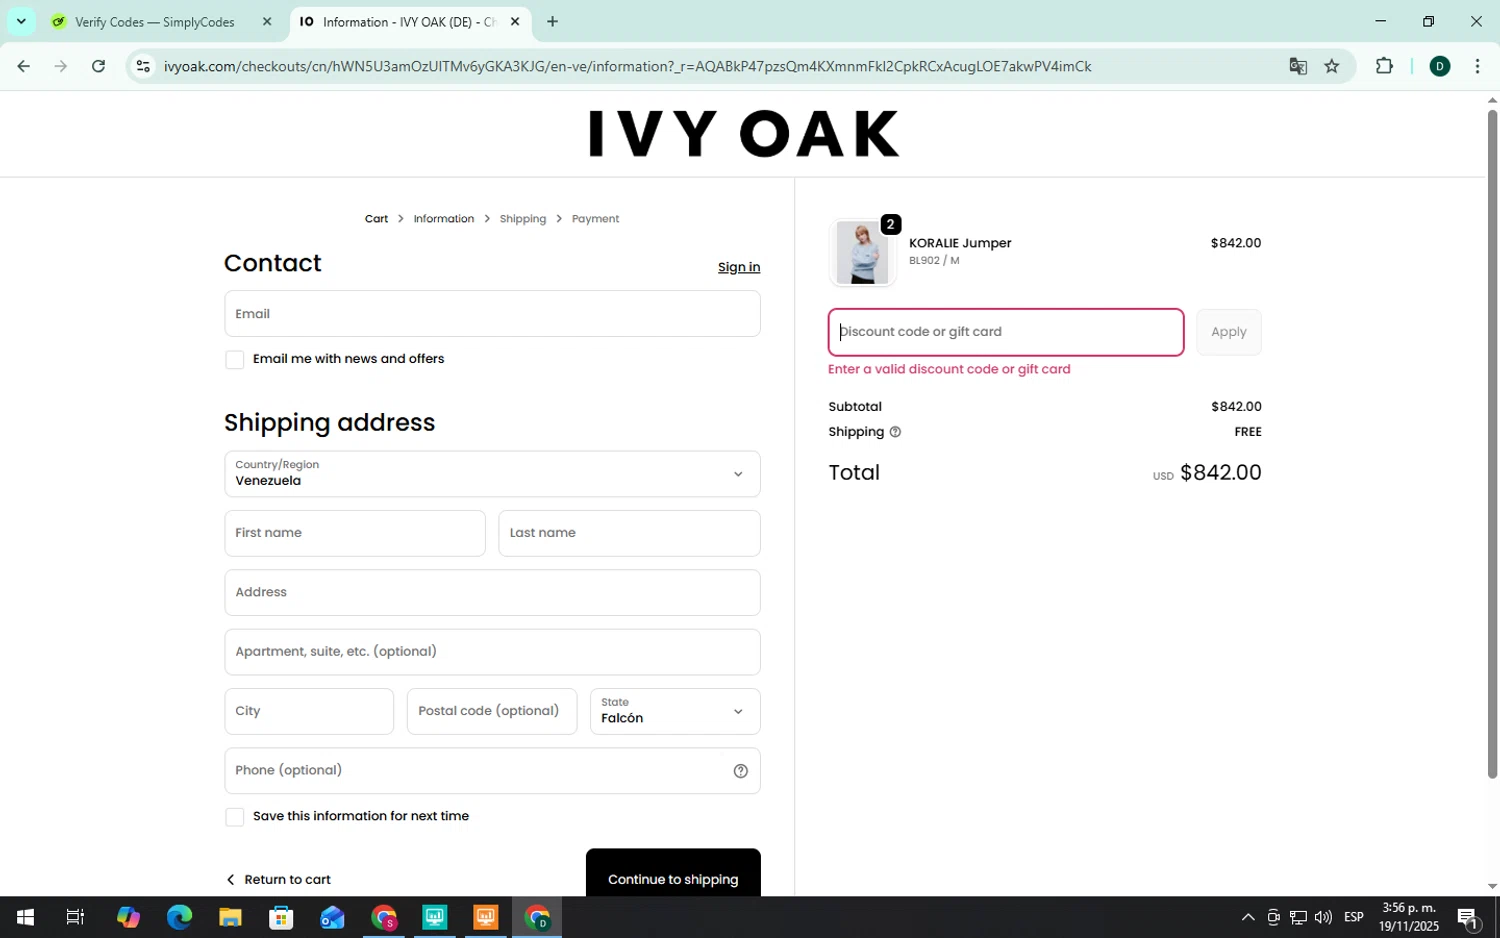Open Outlook from the taskbar
Screen dimensions: 1500x938
point(332,917)
